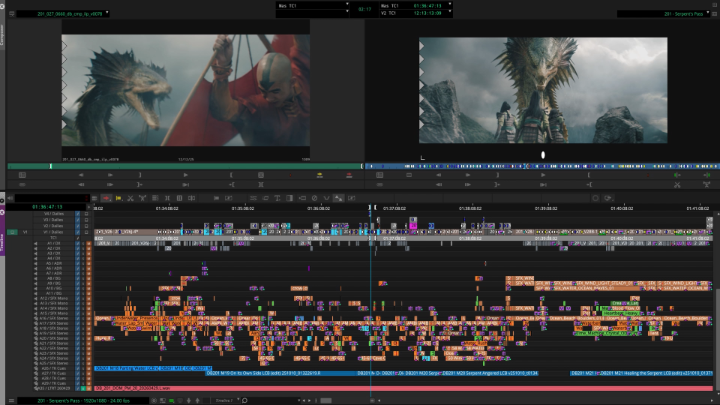Click the source monitor green position bar
This screenshot has height=405, width=720.
(185, 166)
